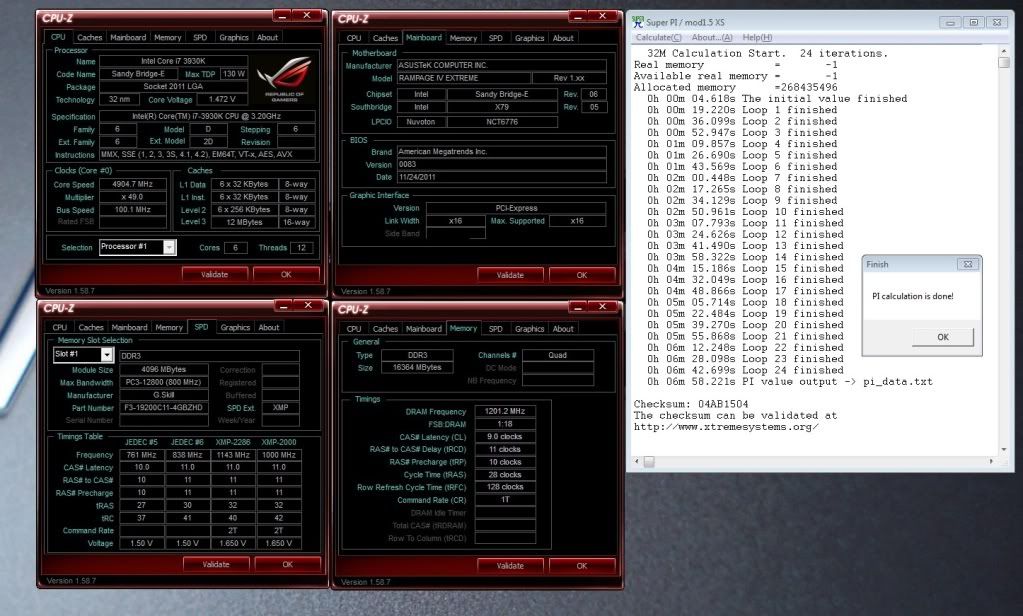Open the About menu in Super PI
This screenshot has height=616, width=1023.
tap(712, 37)
